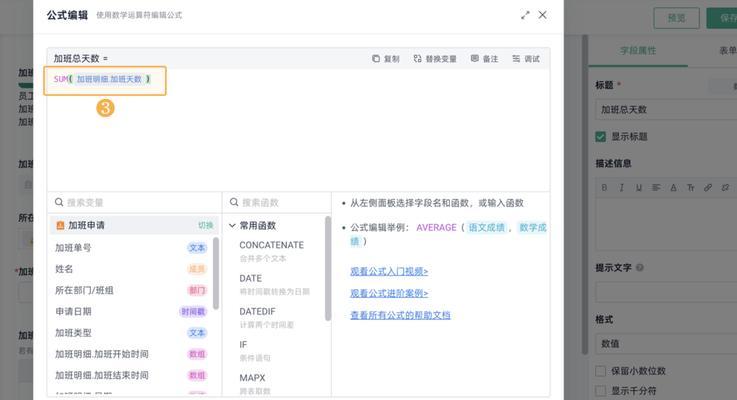Open 查看所有公式的帮助文档 link
Screen dimensions: 737x400
point(400,315)
